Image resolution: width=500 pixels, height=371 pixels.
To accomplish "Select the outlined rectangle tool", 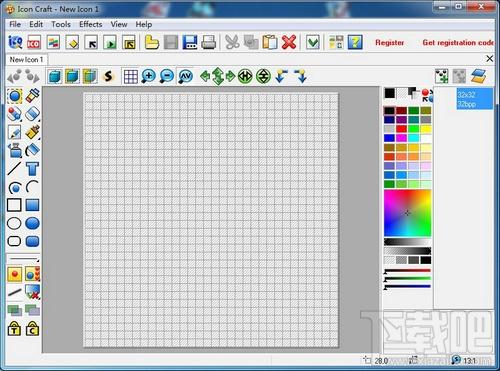I will click(14, 205).
